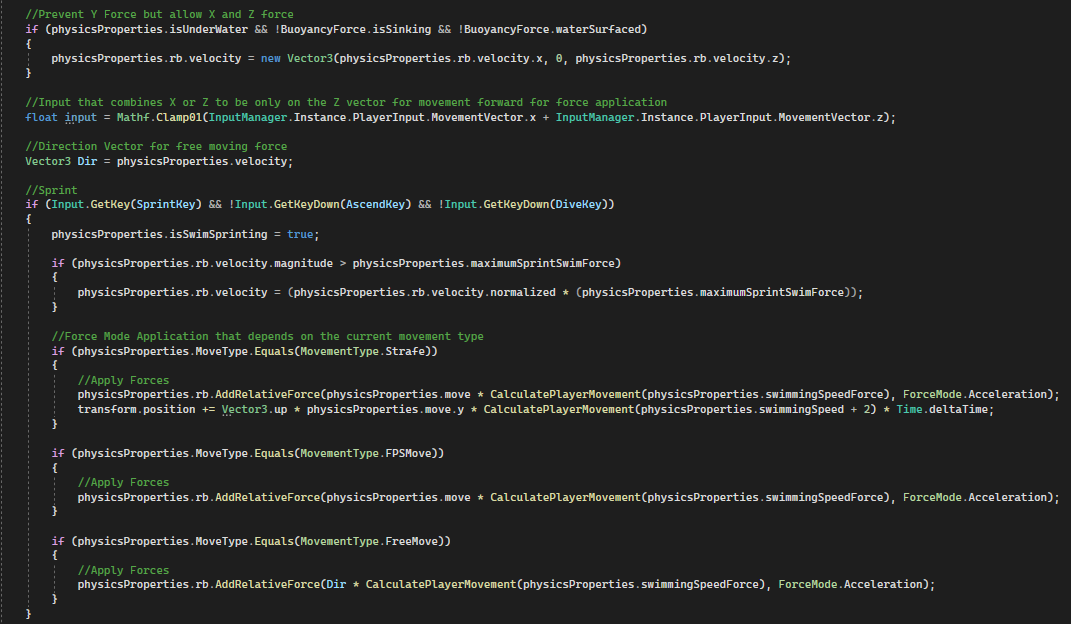Click the underlined "Vector3.up"
This screenshot has height=624, width=1071.
[254, 410]
